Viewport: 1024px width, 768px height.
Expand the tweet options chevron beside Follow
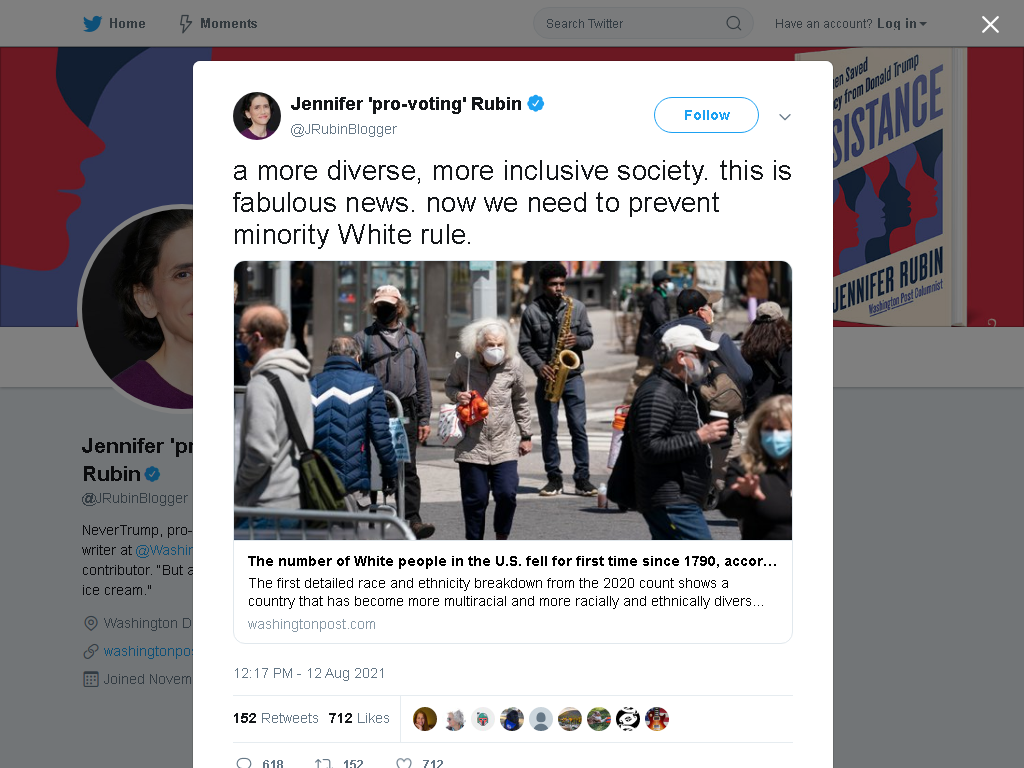784,117
